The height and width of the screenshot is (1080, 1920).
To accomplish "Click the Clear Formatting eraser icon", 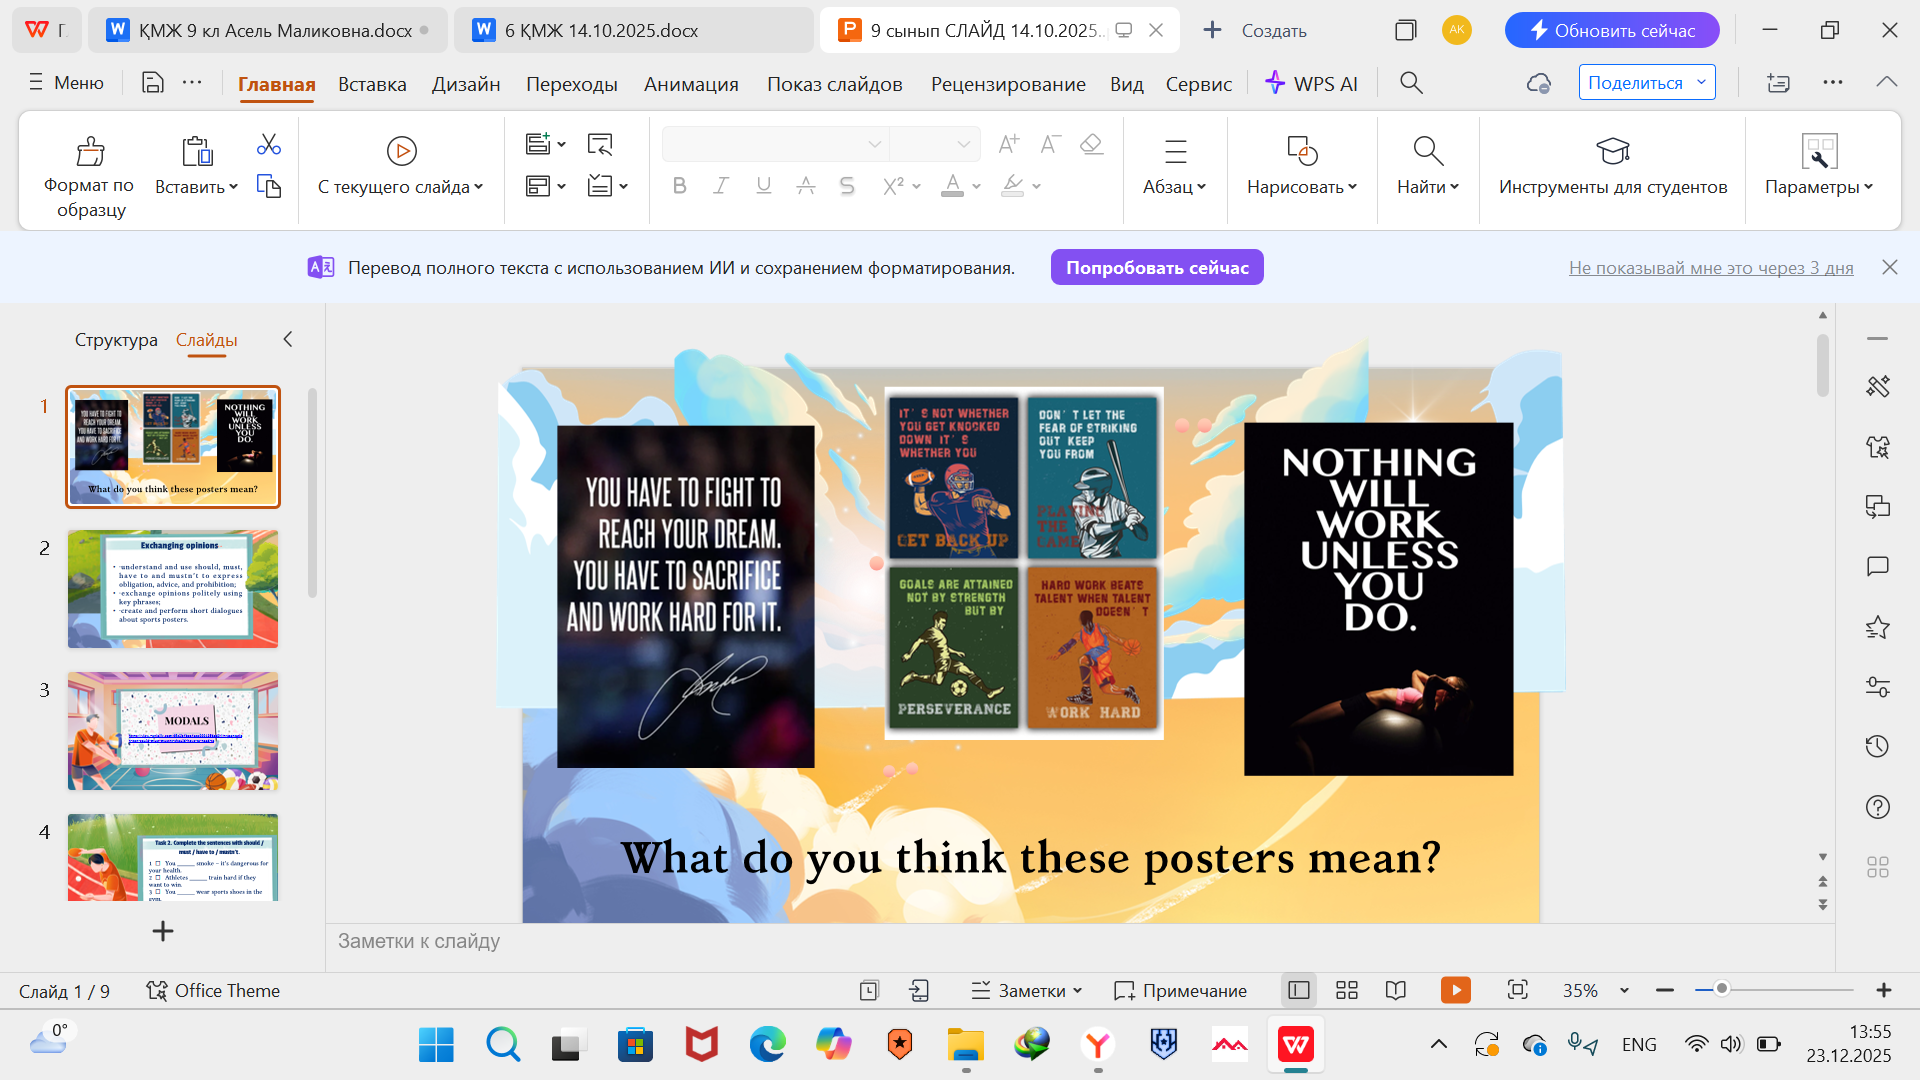I will pyautogui.click(x=1091, y=145).
